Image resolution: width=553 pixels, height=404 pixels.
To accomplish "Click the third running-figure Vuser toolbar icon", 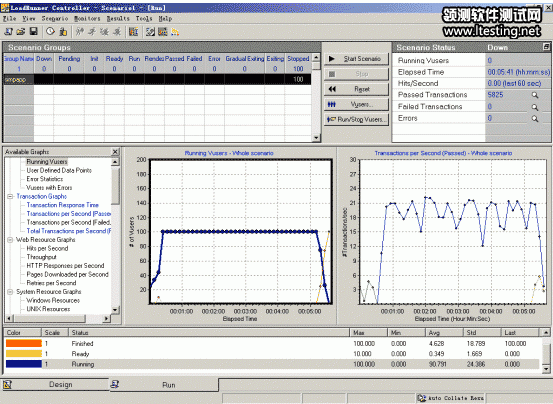I will (104, 32).
